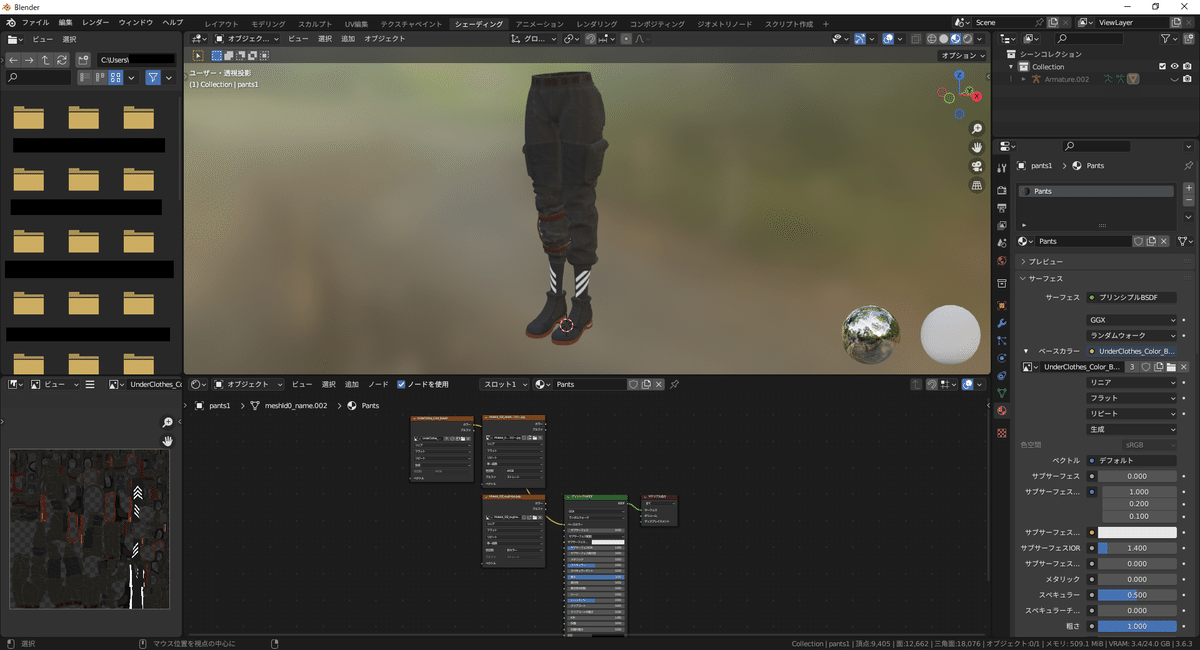The image size is (1200, 650).
Task: Open the Tool properties tab icon
Action: (1001, 166)
